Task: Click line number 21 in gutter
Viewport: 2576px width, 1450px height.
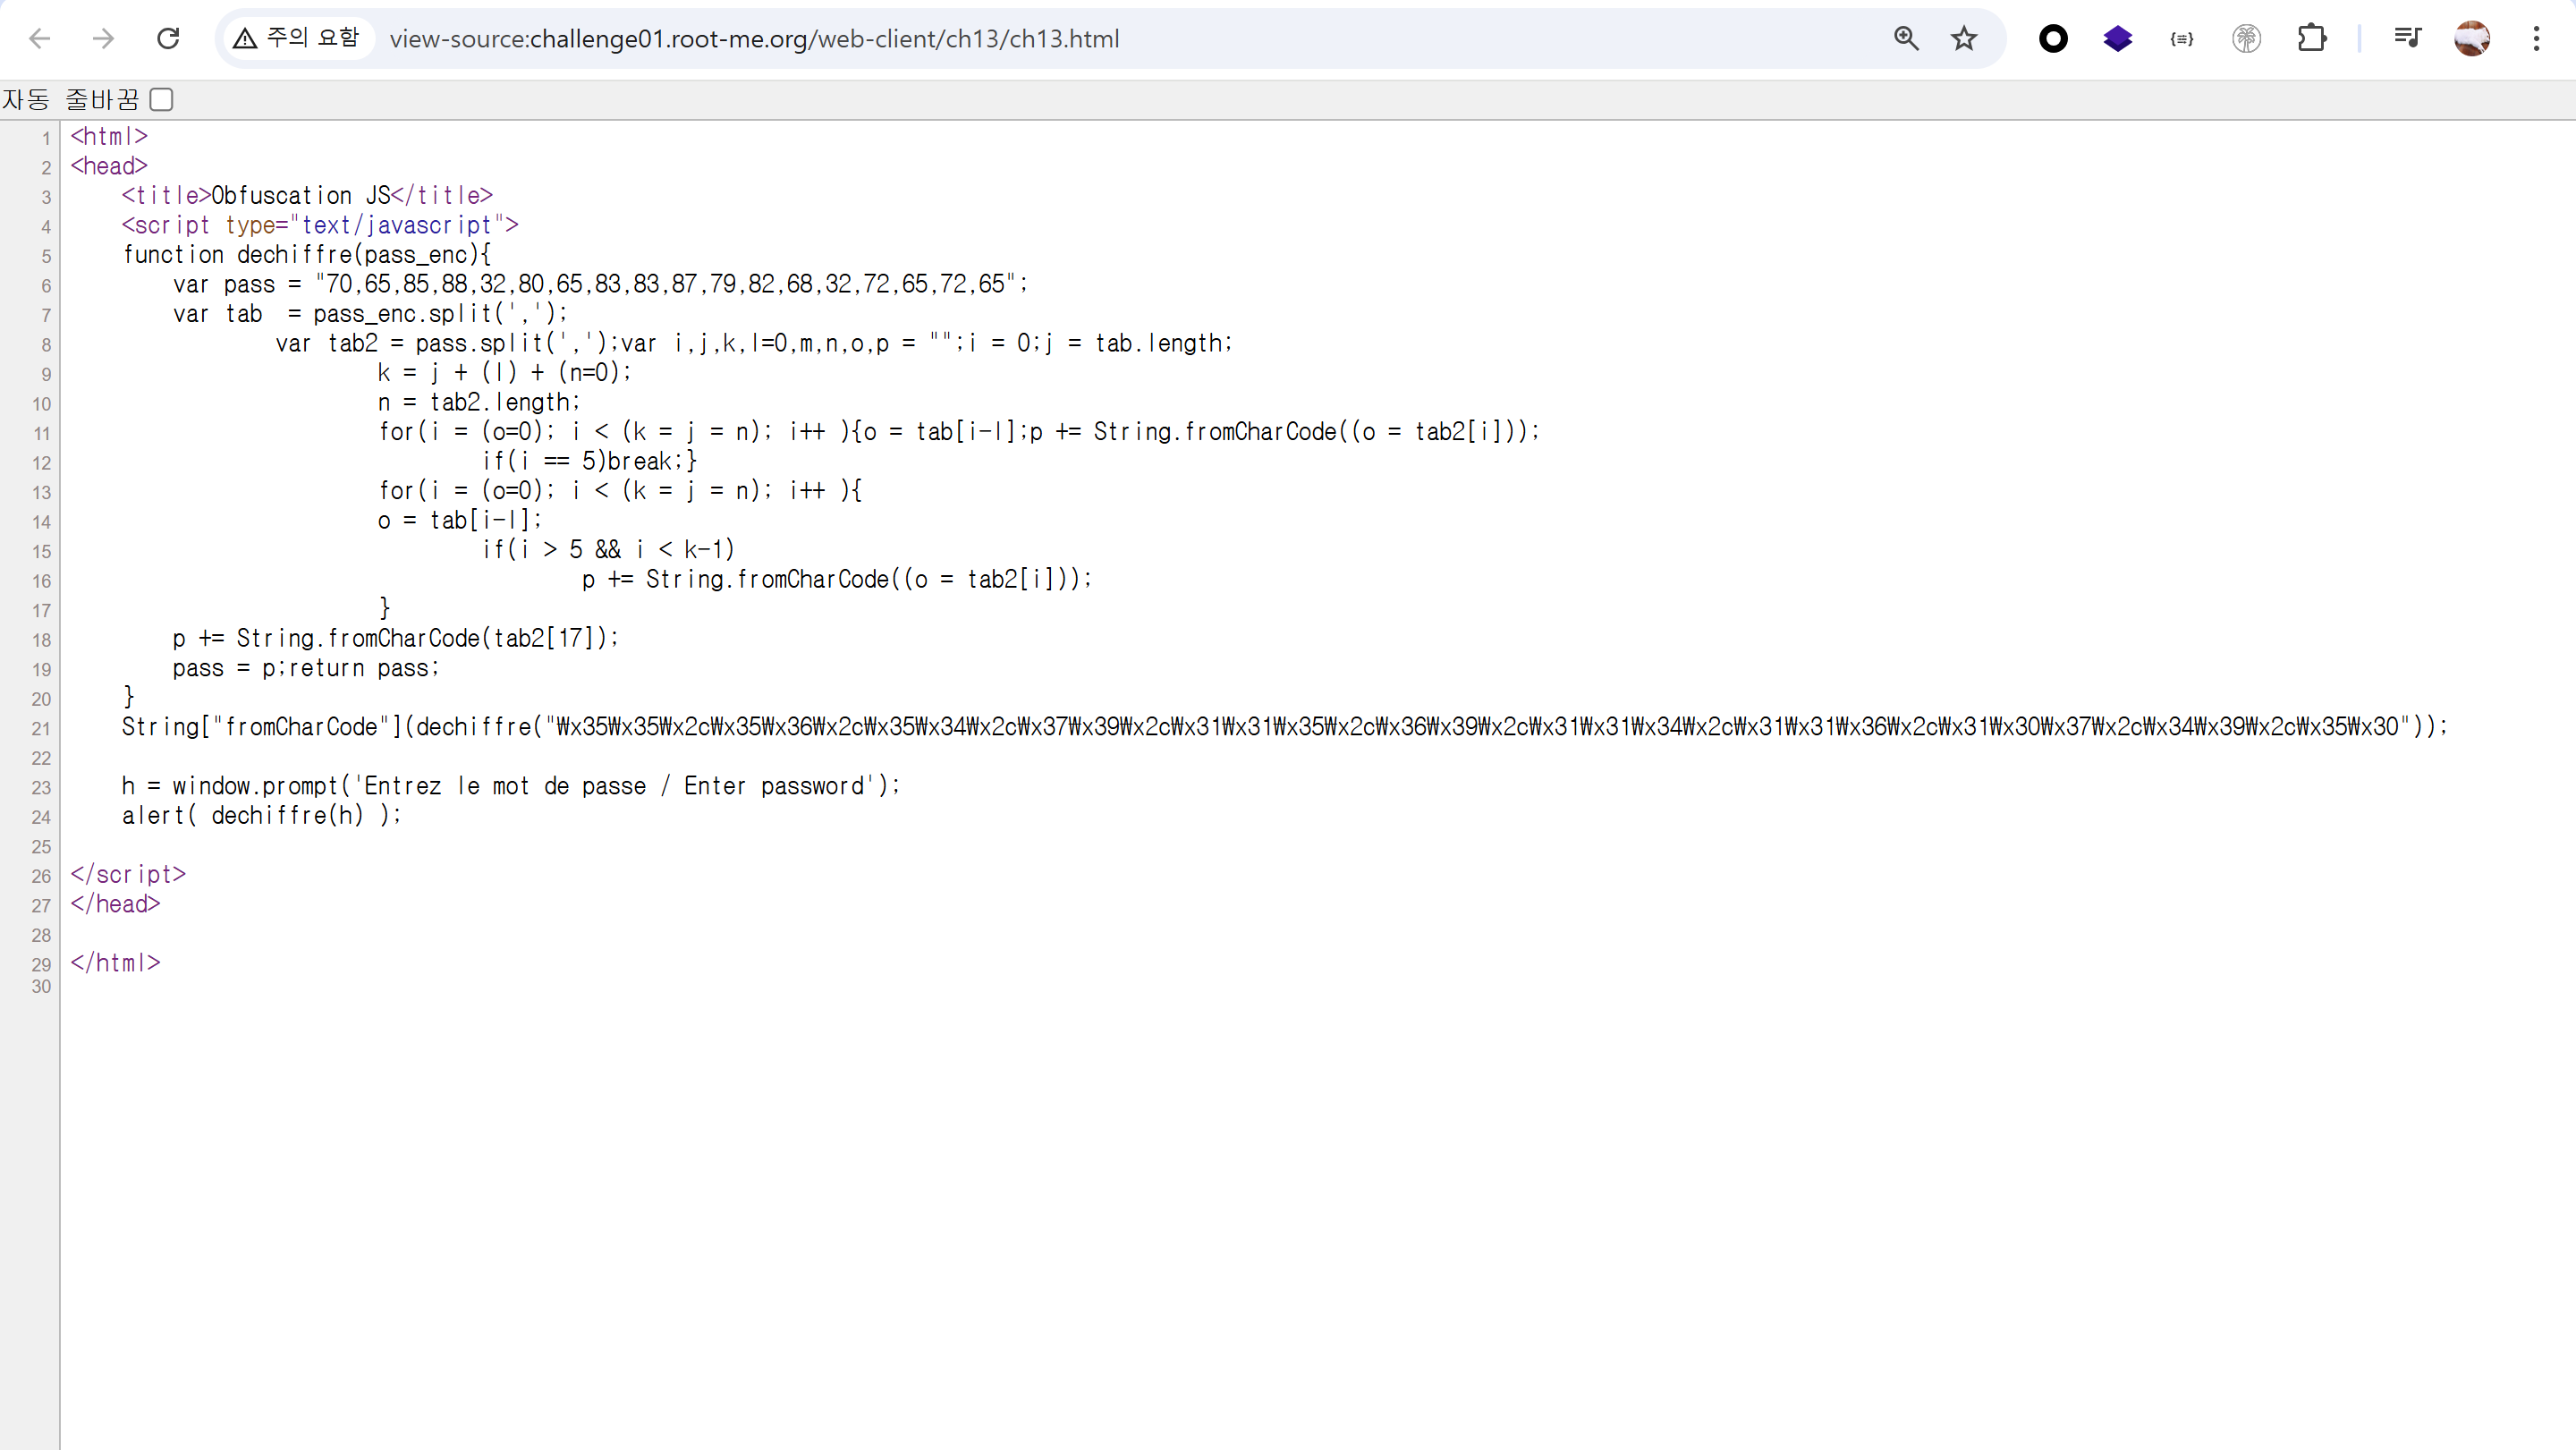Action: click(41, 729)
